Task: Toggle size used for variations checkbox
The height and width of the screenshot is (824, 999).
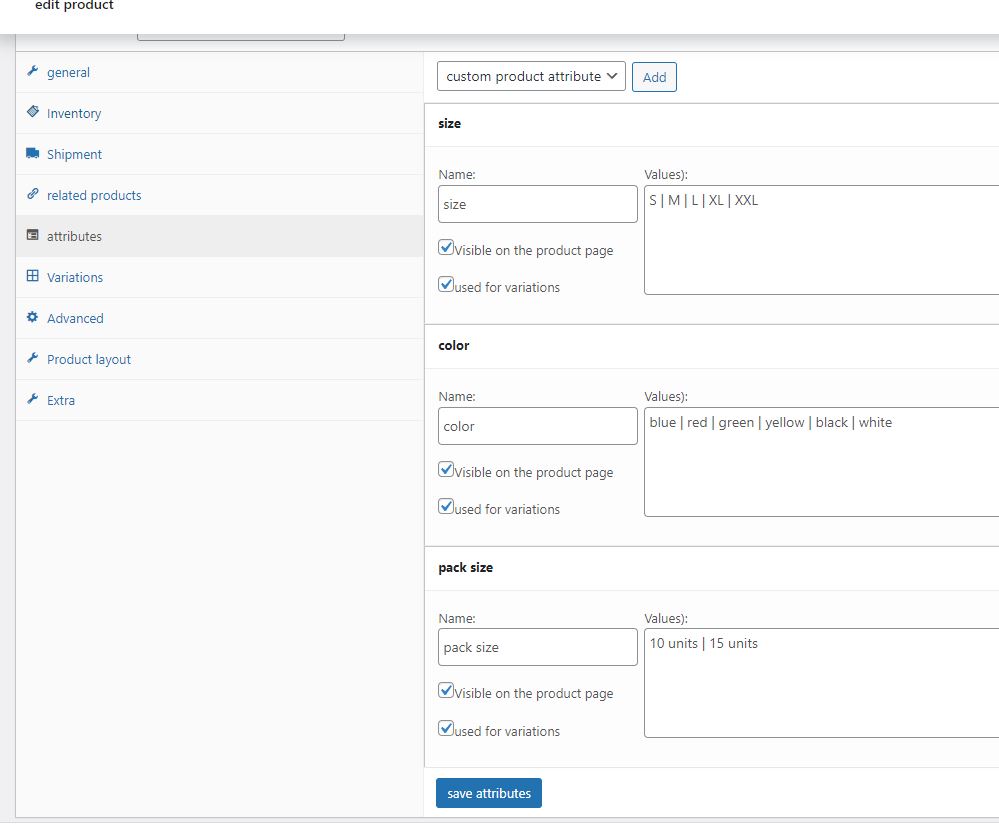Action: (x=446, y=284)
